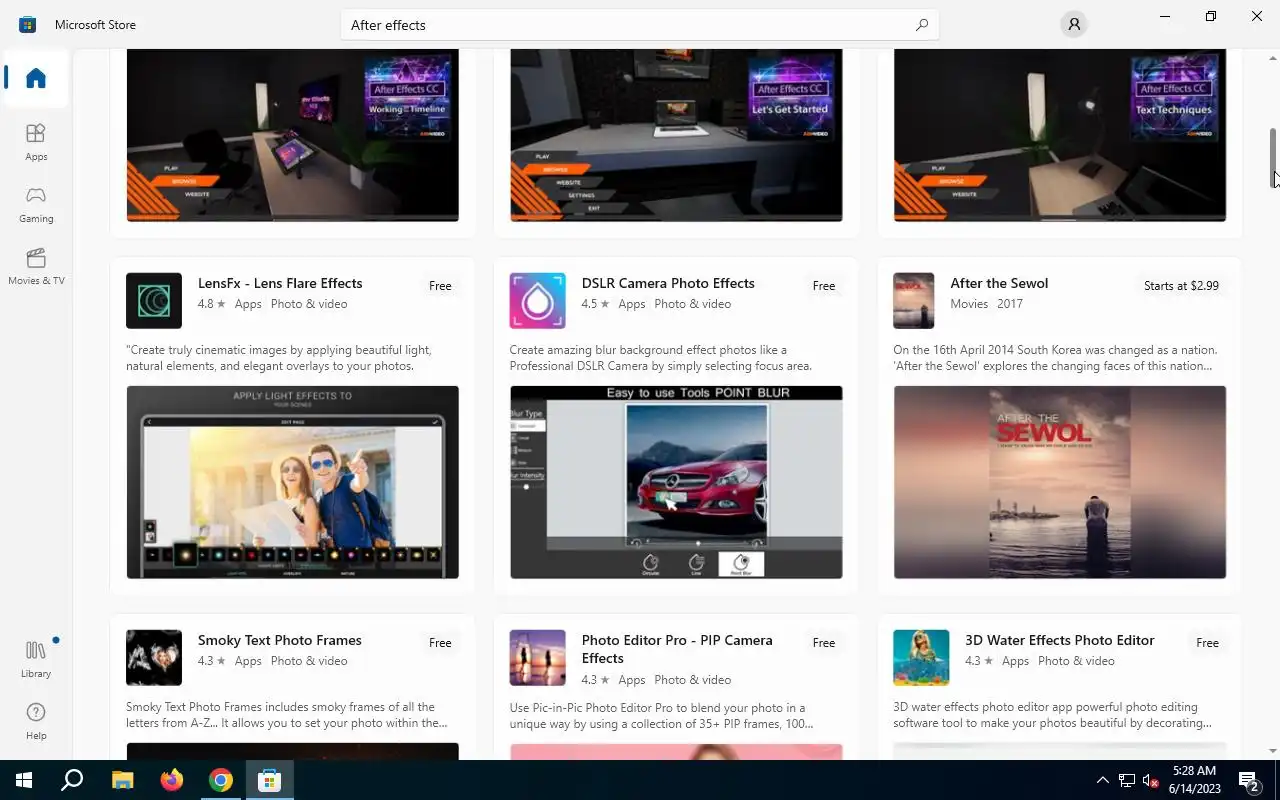
Task: Click the 'Create amazing blur background' description
Action: tap(660, 358)
